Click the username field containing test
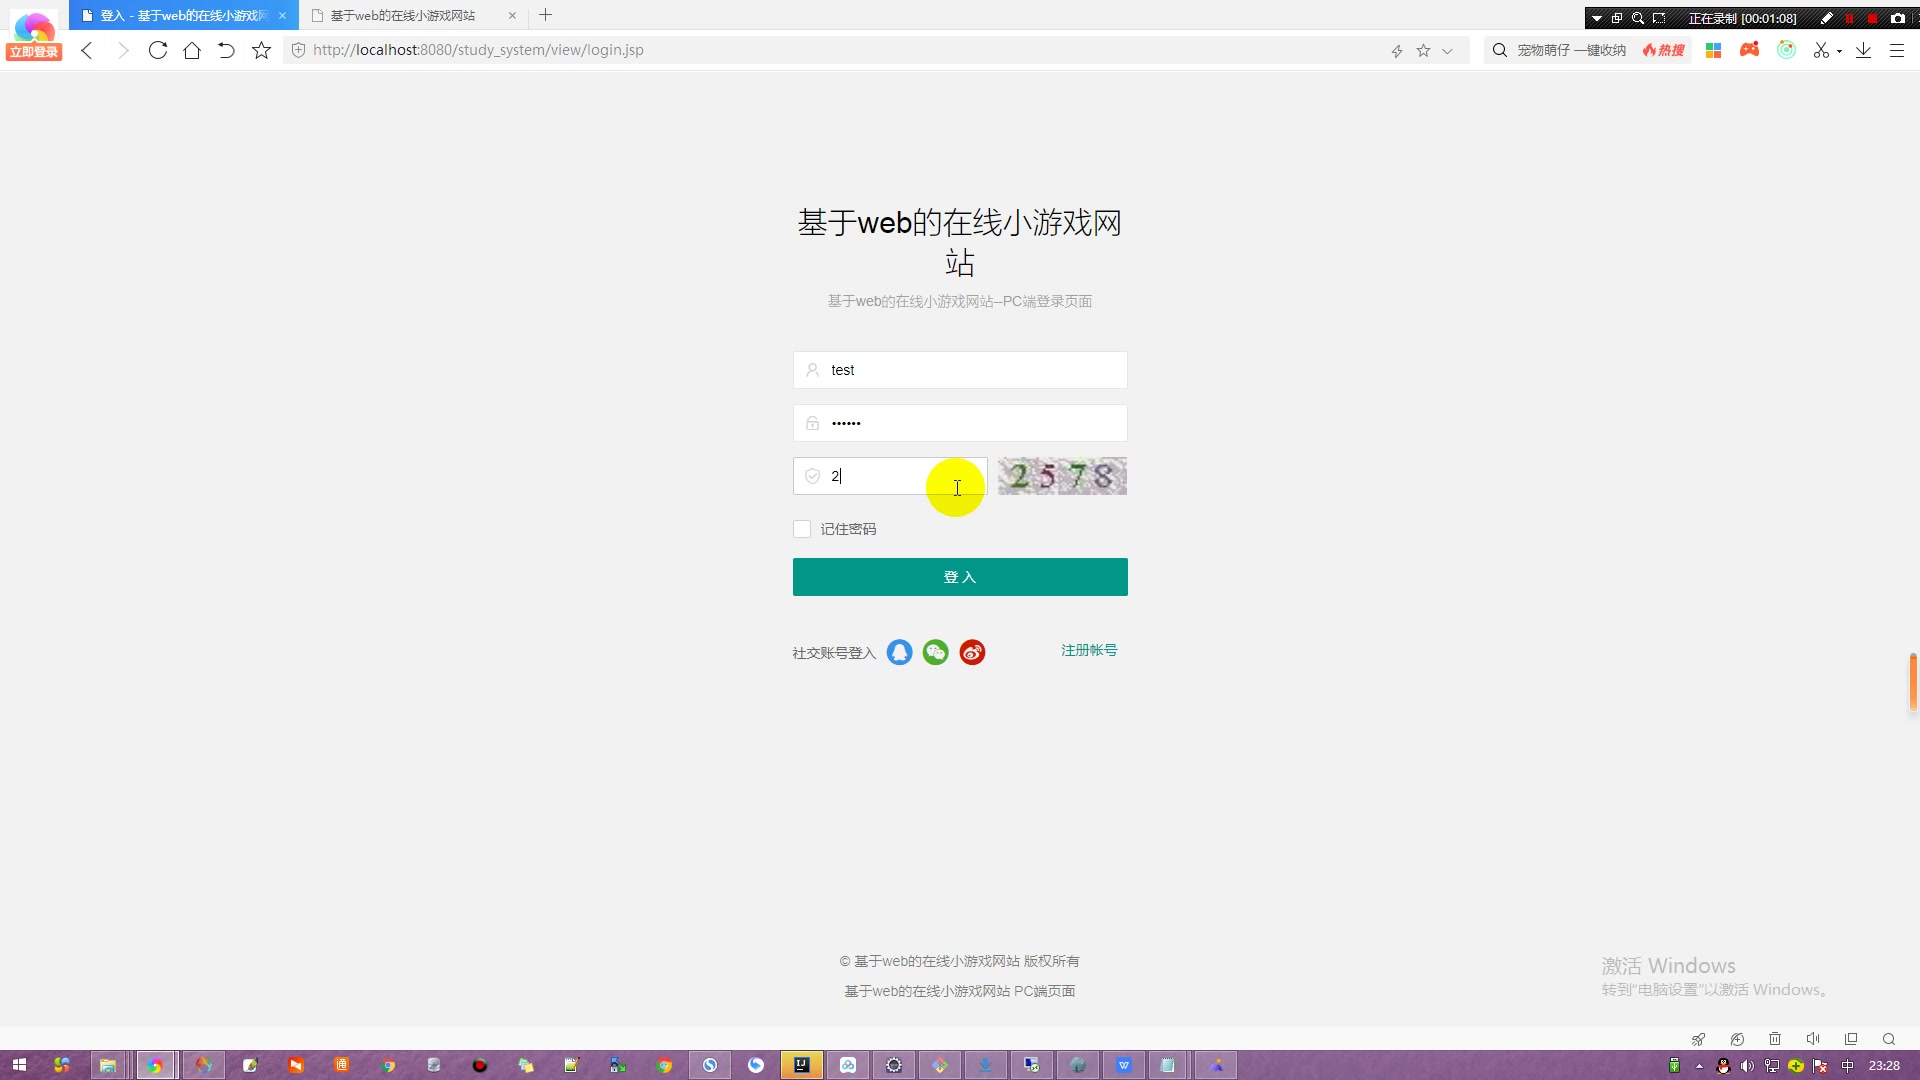Image resolution: width=1920 pixels, height=1080 pixels. click(960, 370)
